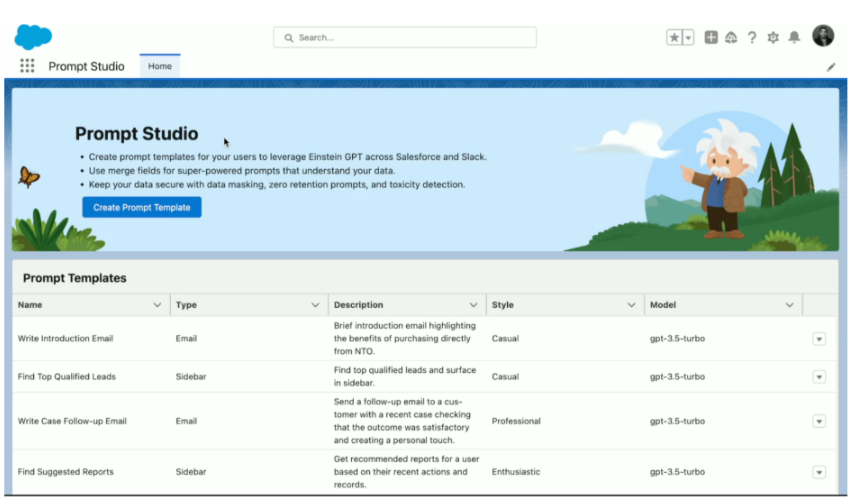
Task: Click the Favorites star icon
Action: point(674,38)
